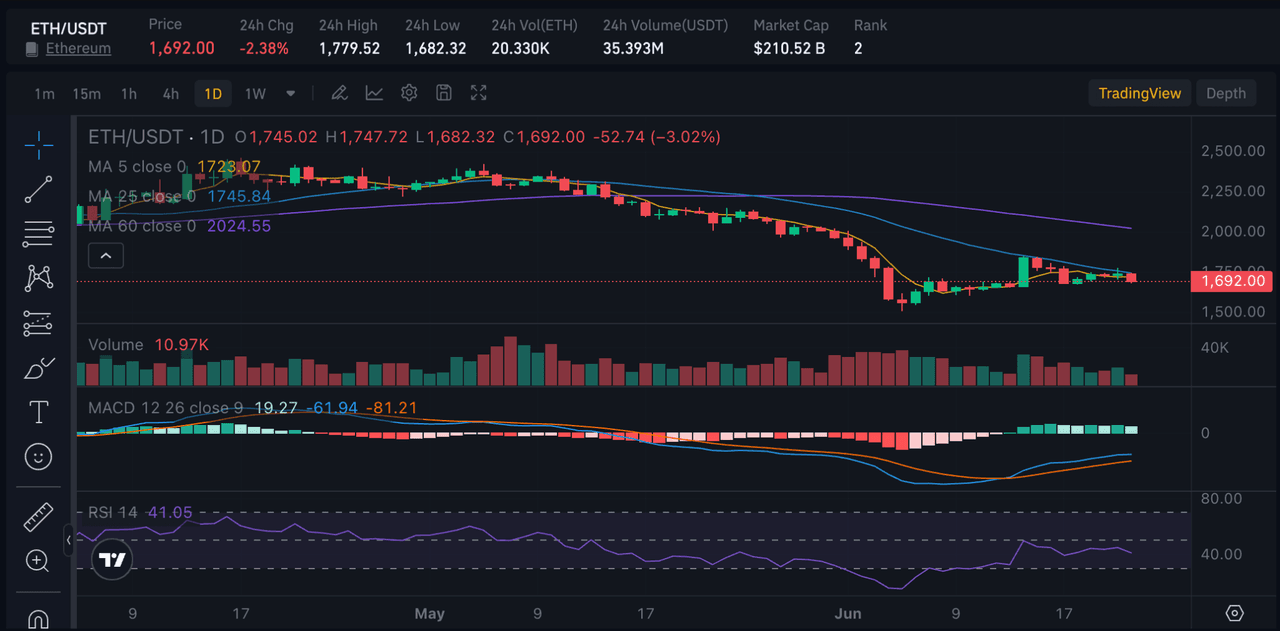Switch to 1h timeframe

tap(129, 93)
